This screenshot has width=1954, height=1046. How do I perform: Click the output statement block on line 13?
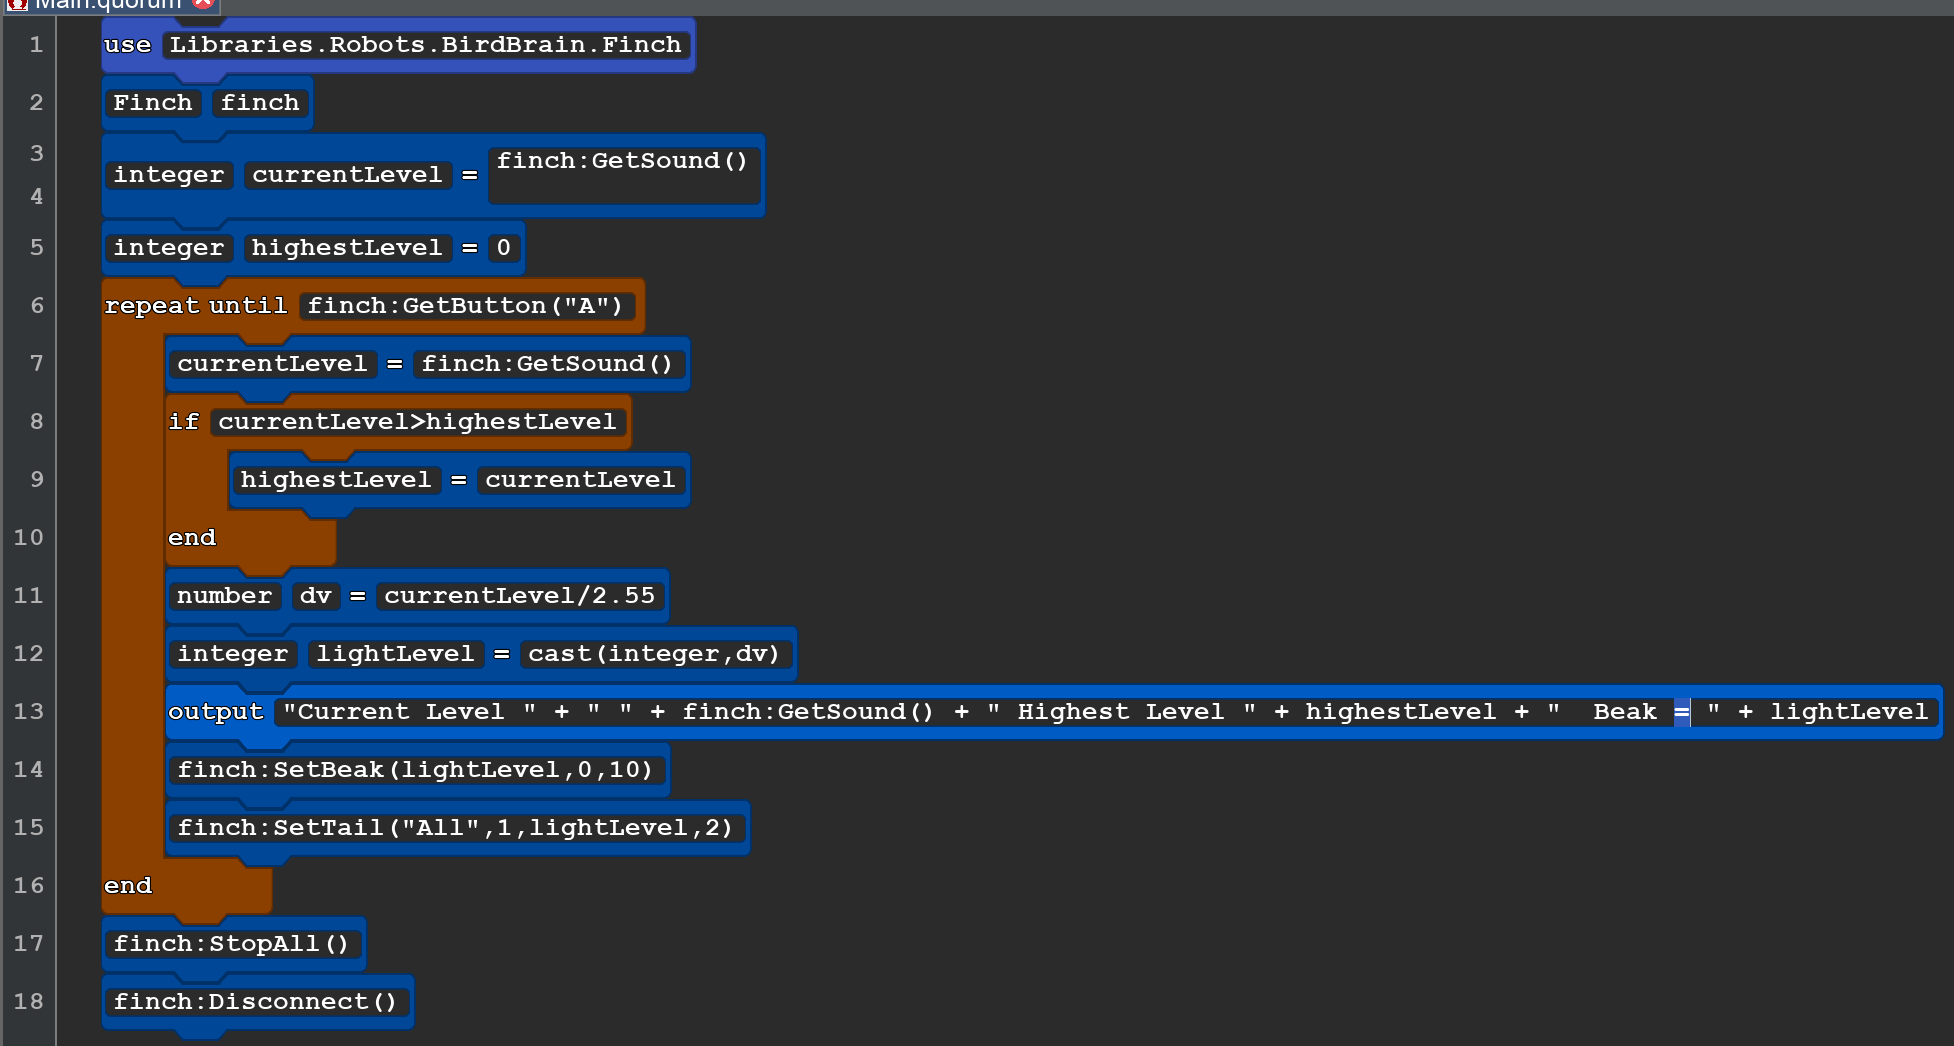(x=216, y=711)
